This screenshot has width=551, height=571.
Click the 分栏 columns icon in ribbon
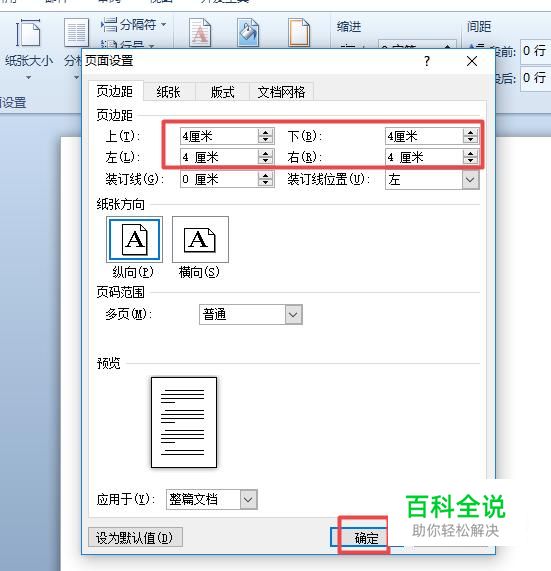(x=76, y=34)
